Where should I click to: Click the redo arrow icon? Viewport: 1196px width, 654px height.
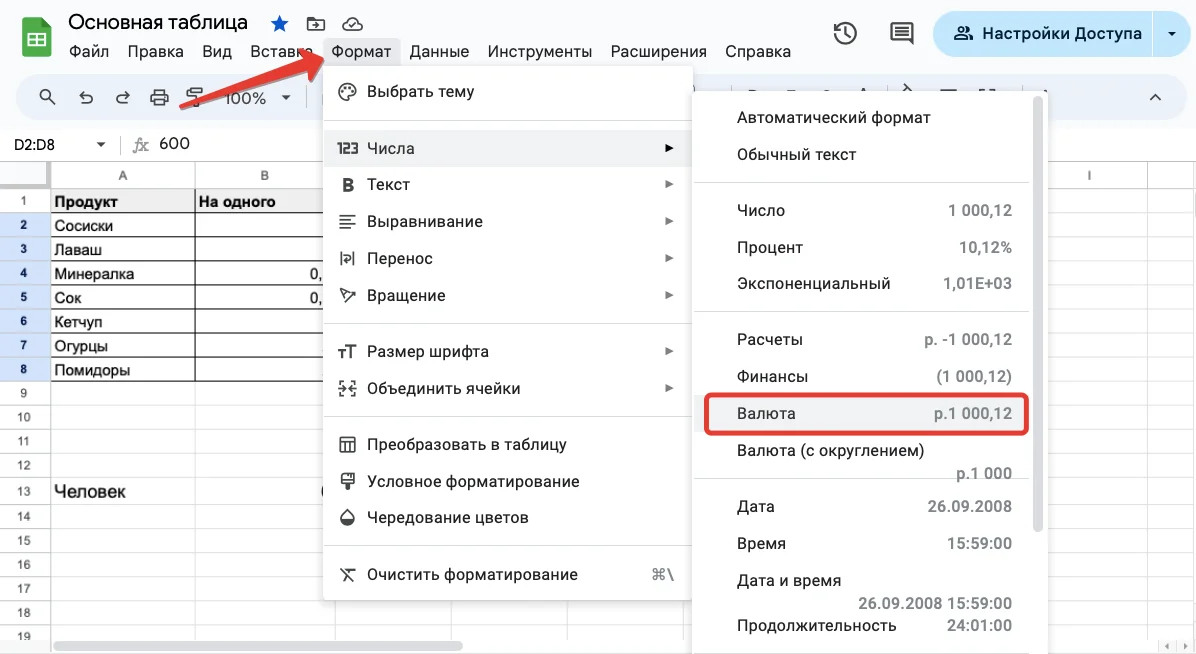pos(122,97)
